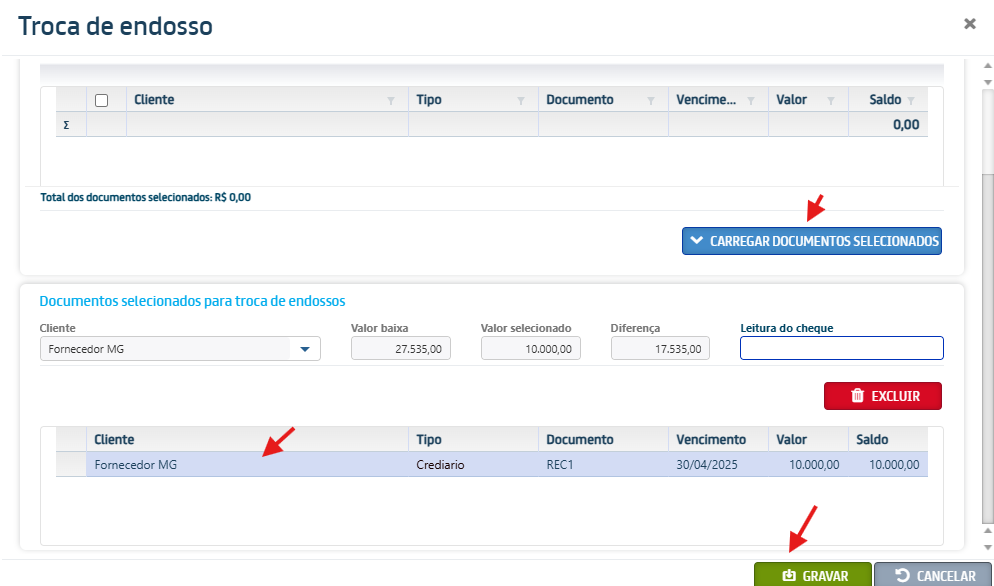The width and height of the screenshot is (994, 586).
Task: Close the Troca de endosso dialog
Action: 969,24
